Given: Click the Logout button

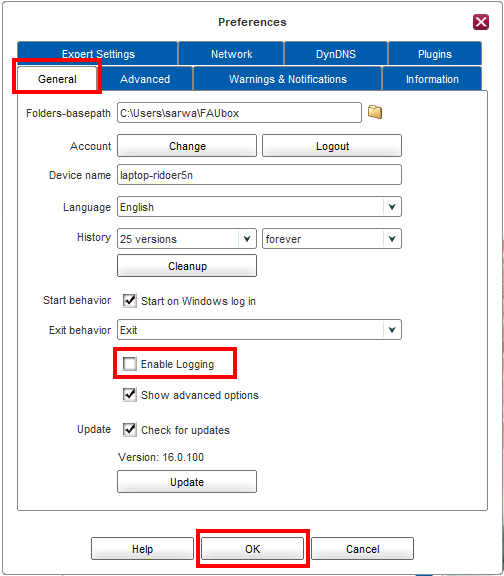Looking at the screenshot, I should [x=332, y=146].
